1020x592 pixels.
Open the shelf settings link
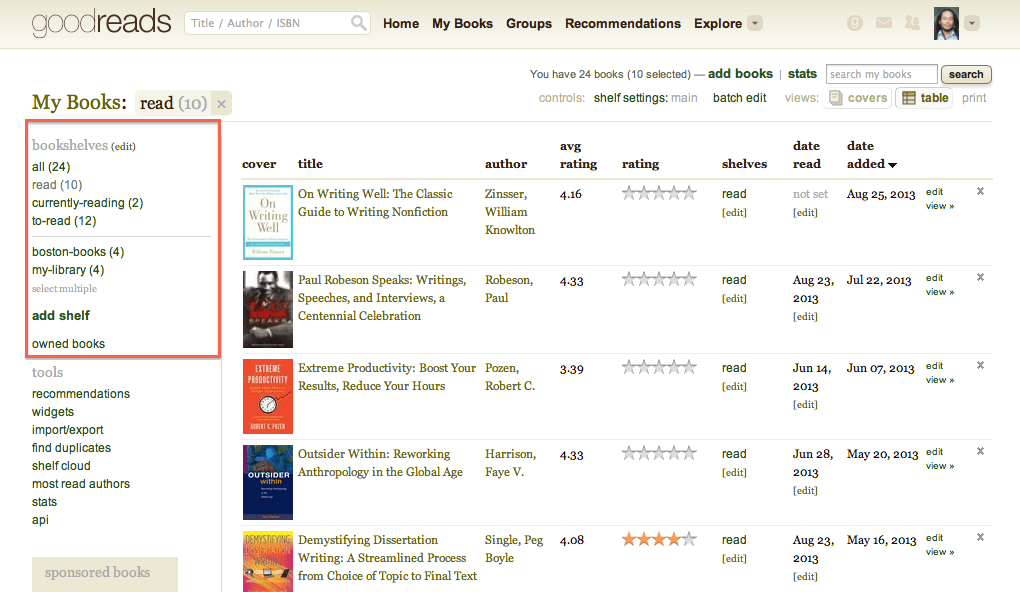pos(630,98)
